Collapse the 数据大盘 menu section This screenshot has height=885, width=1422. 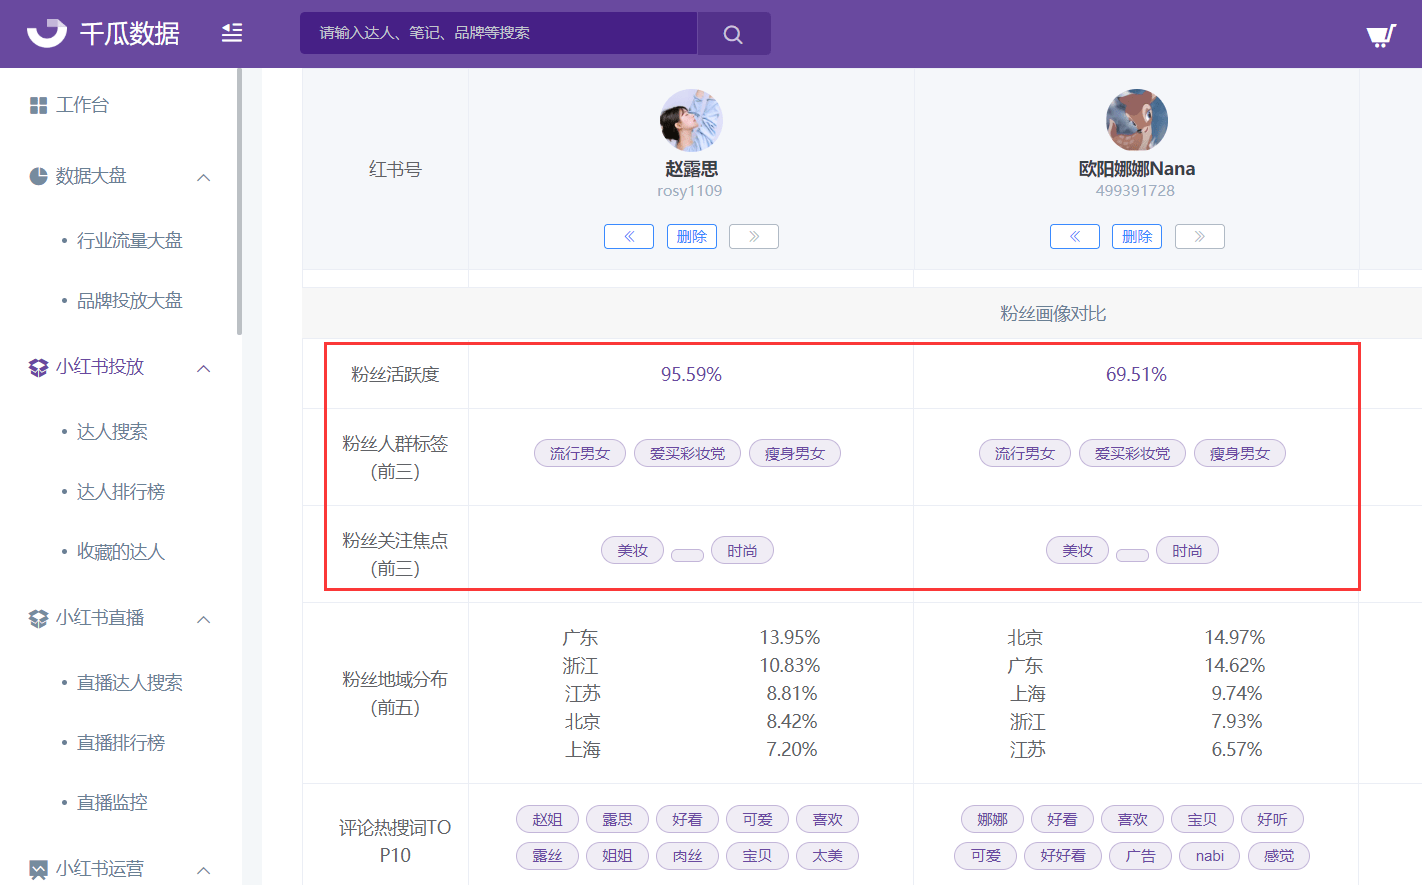pos(204,177)
